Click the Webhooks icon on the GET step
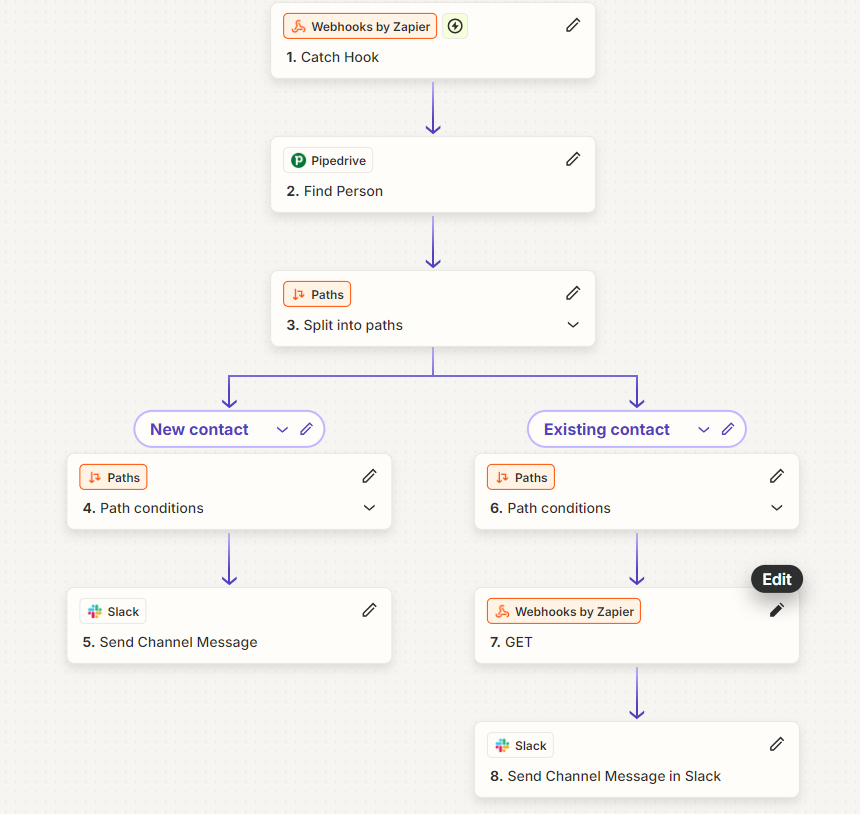The image size is (860, 814). (x=503, y=610)
